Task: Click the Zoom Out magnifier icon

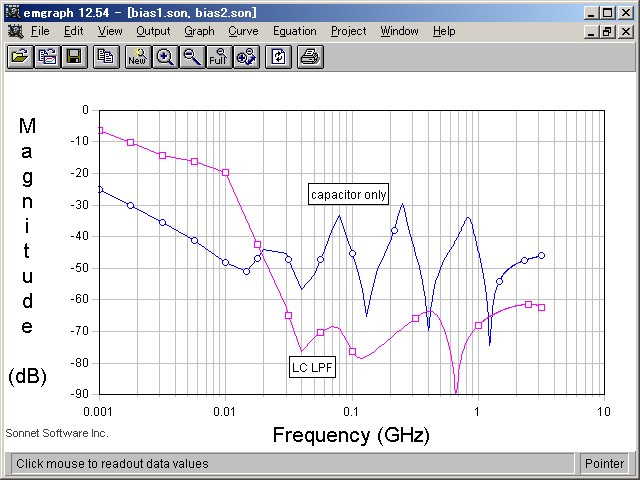Action: pyautogui.click(x=192, y=57)
